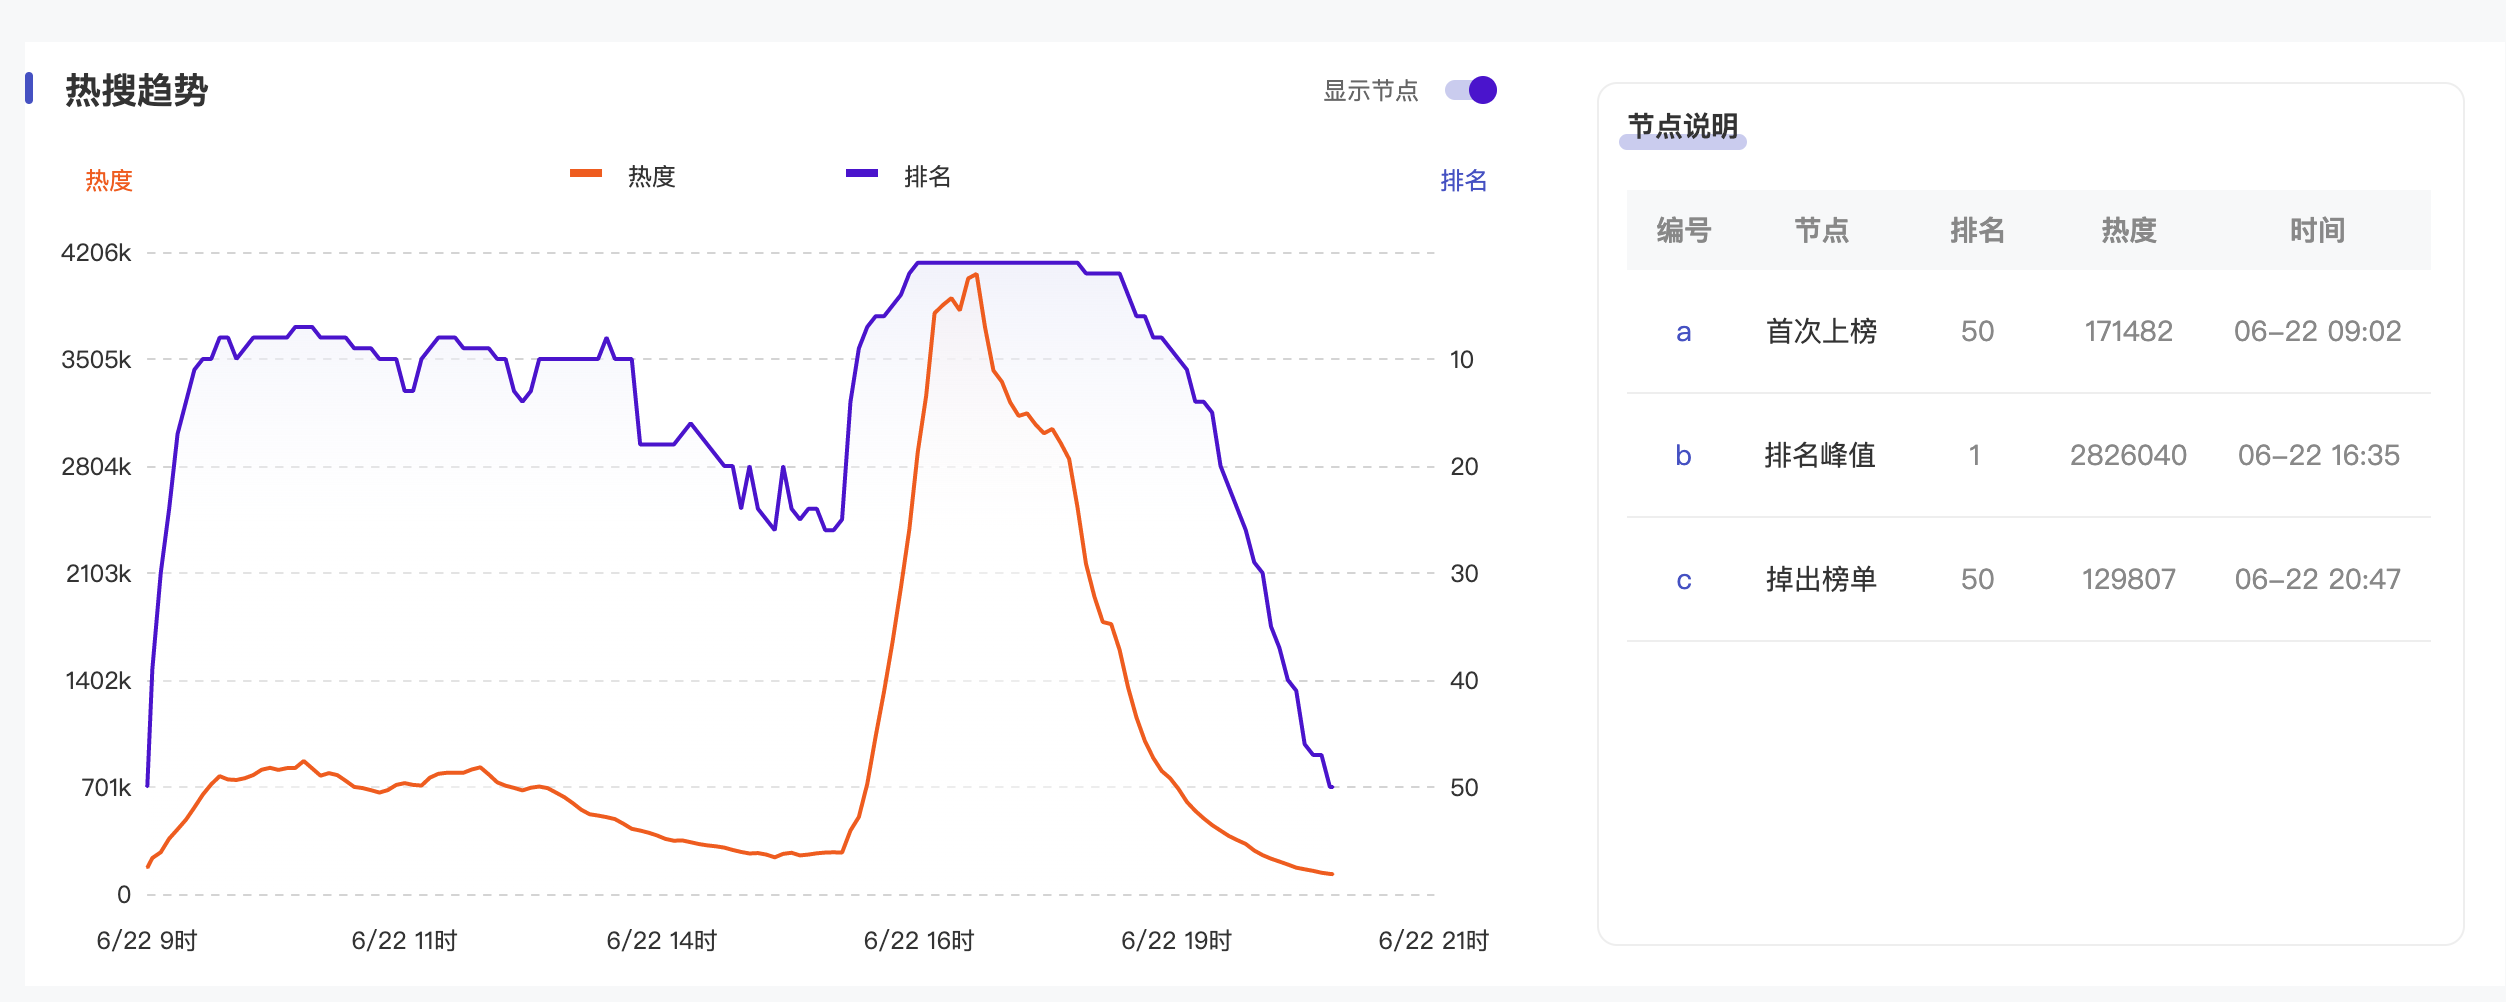This screenshot has height=1002, width=2506.
Task: Select the 首次上榜 node cell
Action: (x=1821, y=331)
